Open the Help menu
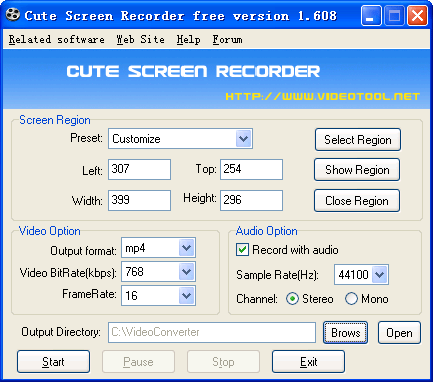433x382 pixels. [188, 39]
